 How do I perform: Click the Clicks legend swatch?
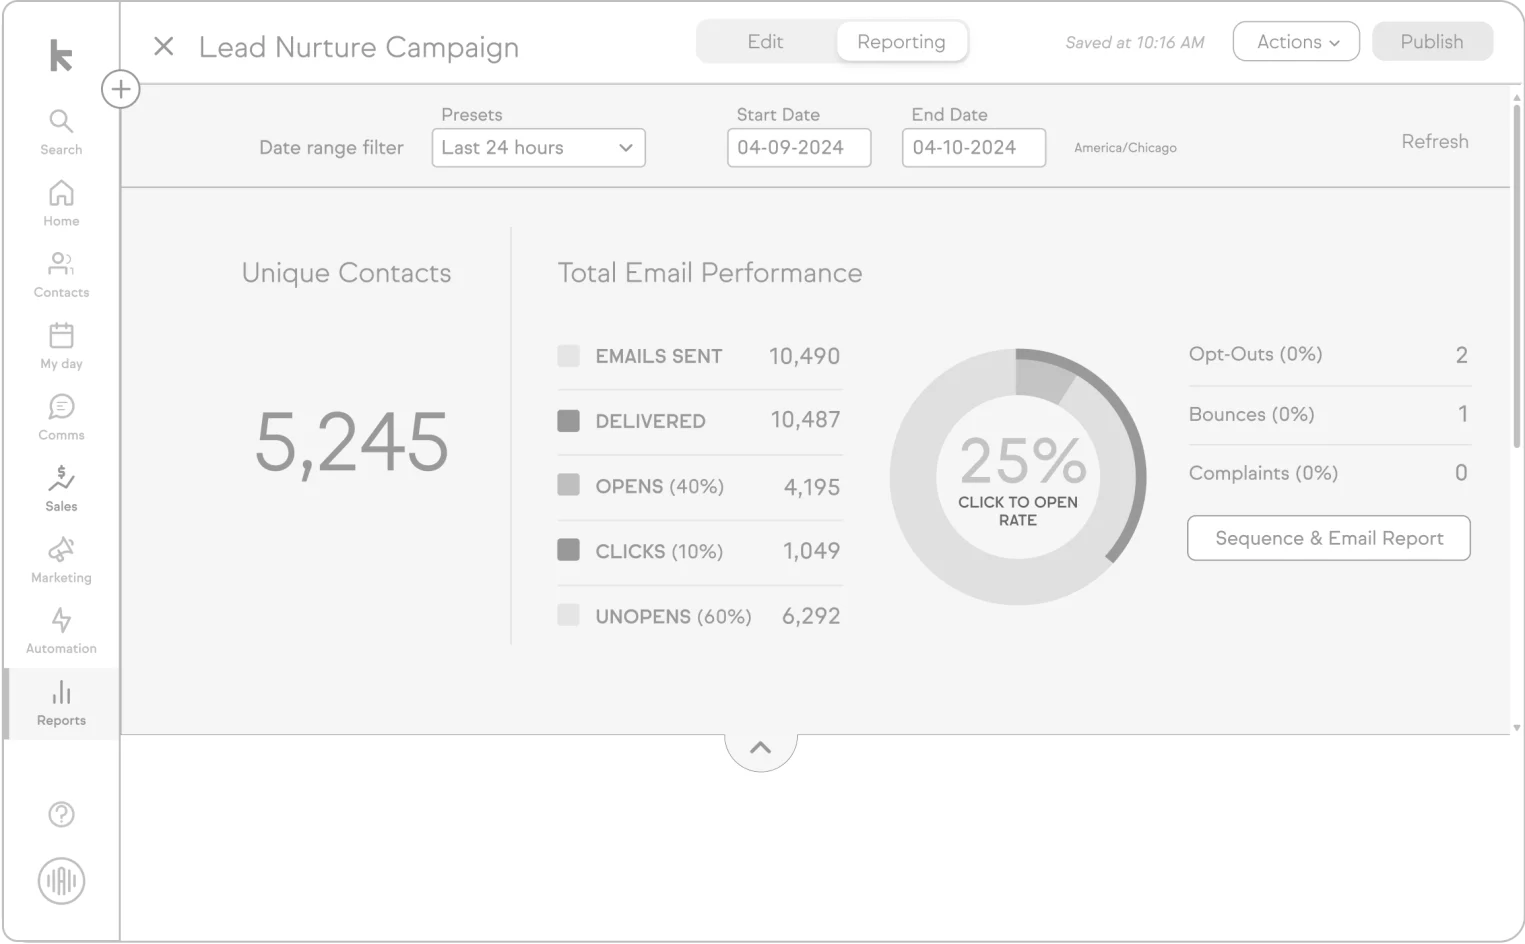point(569,550)
